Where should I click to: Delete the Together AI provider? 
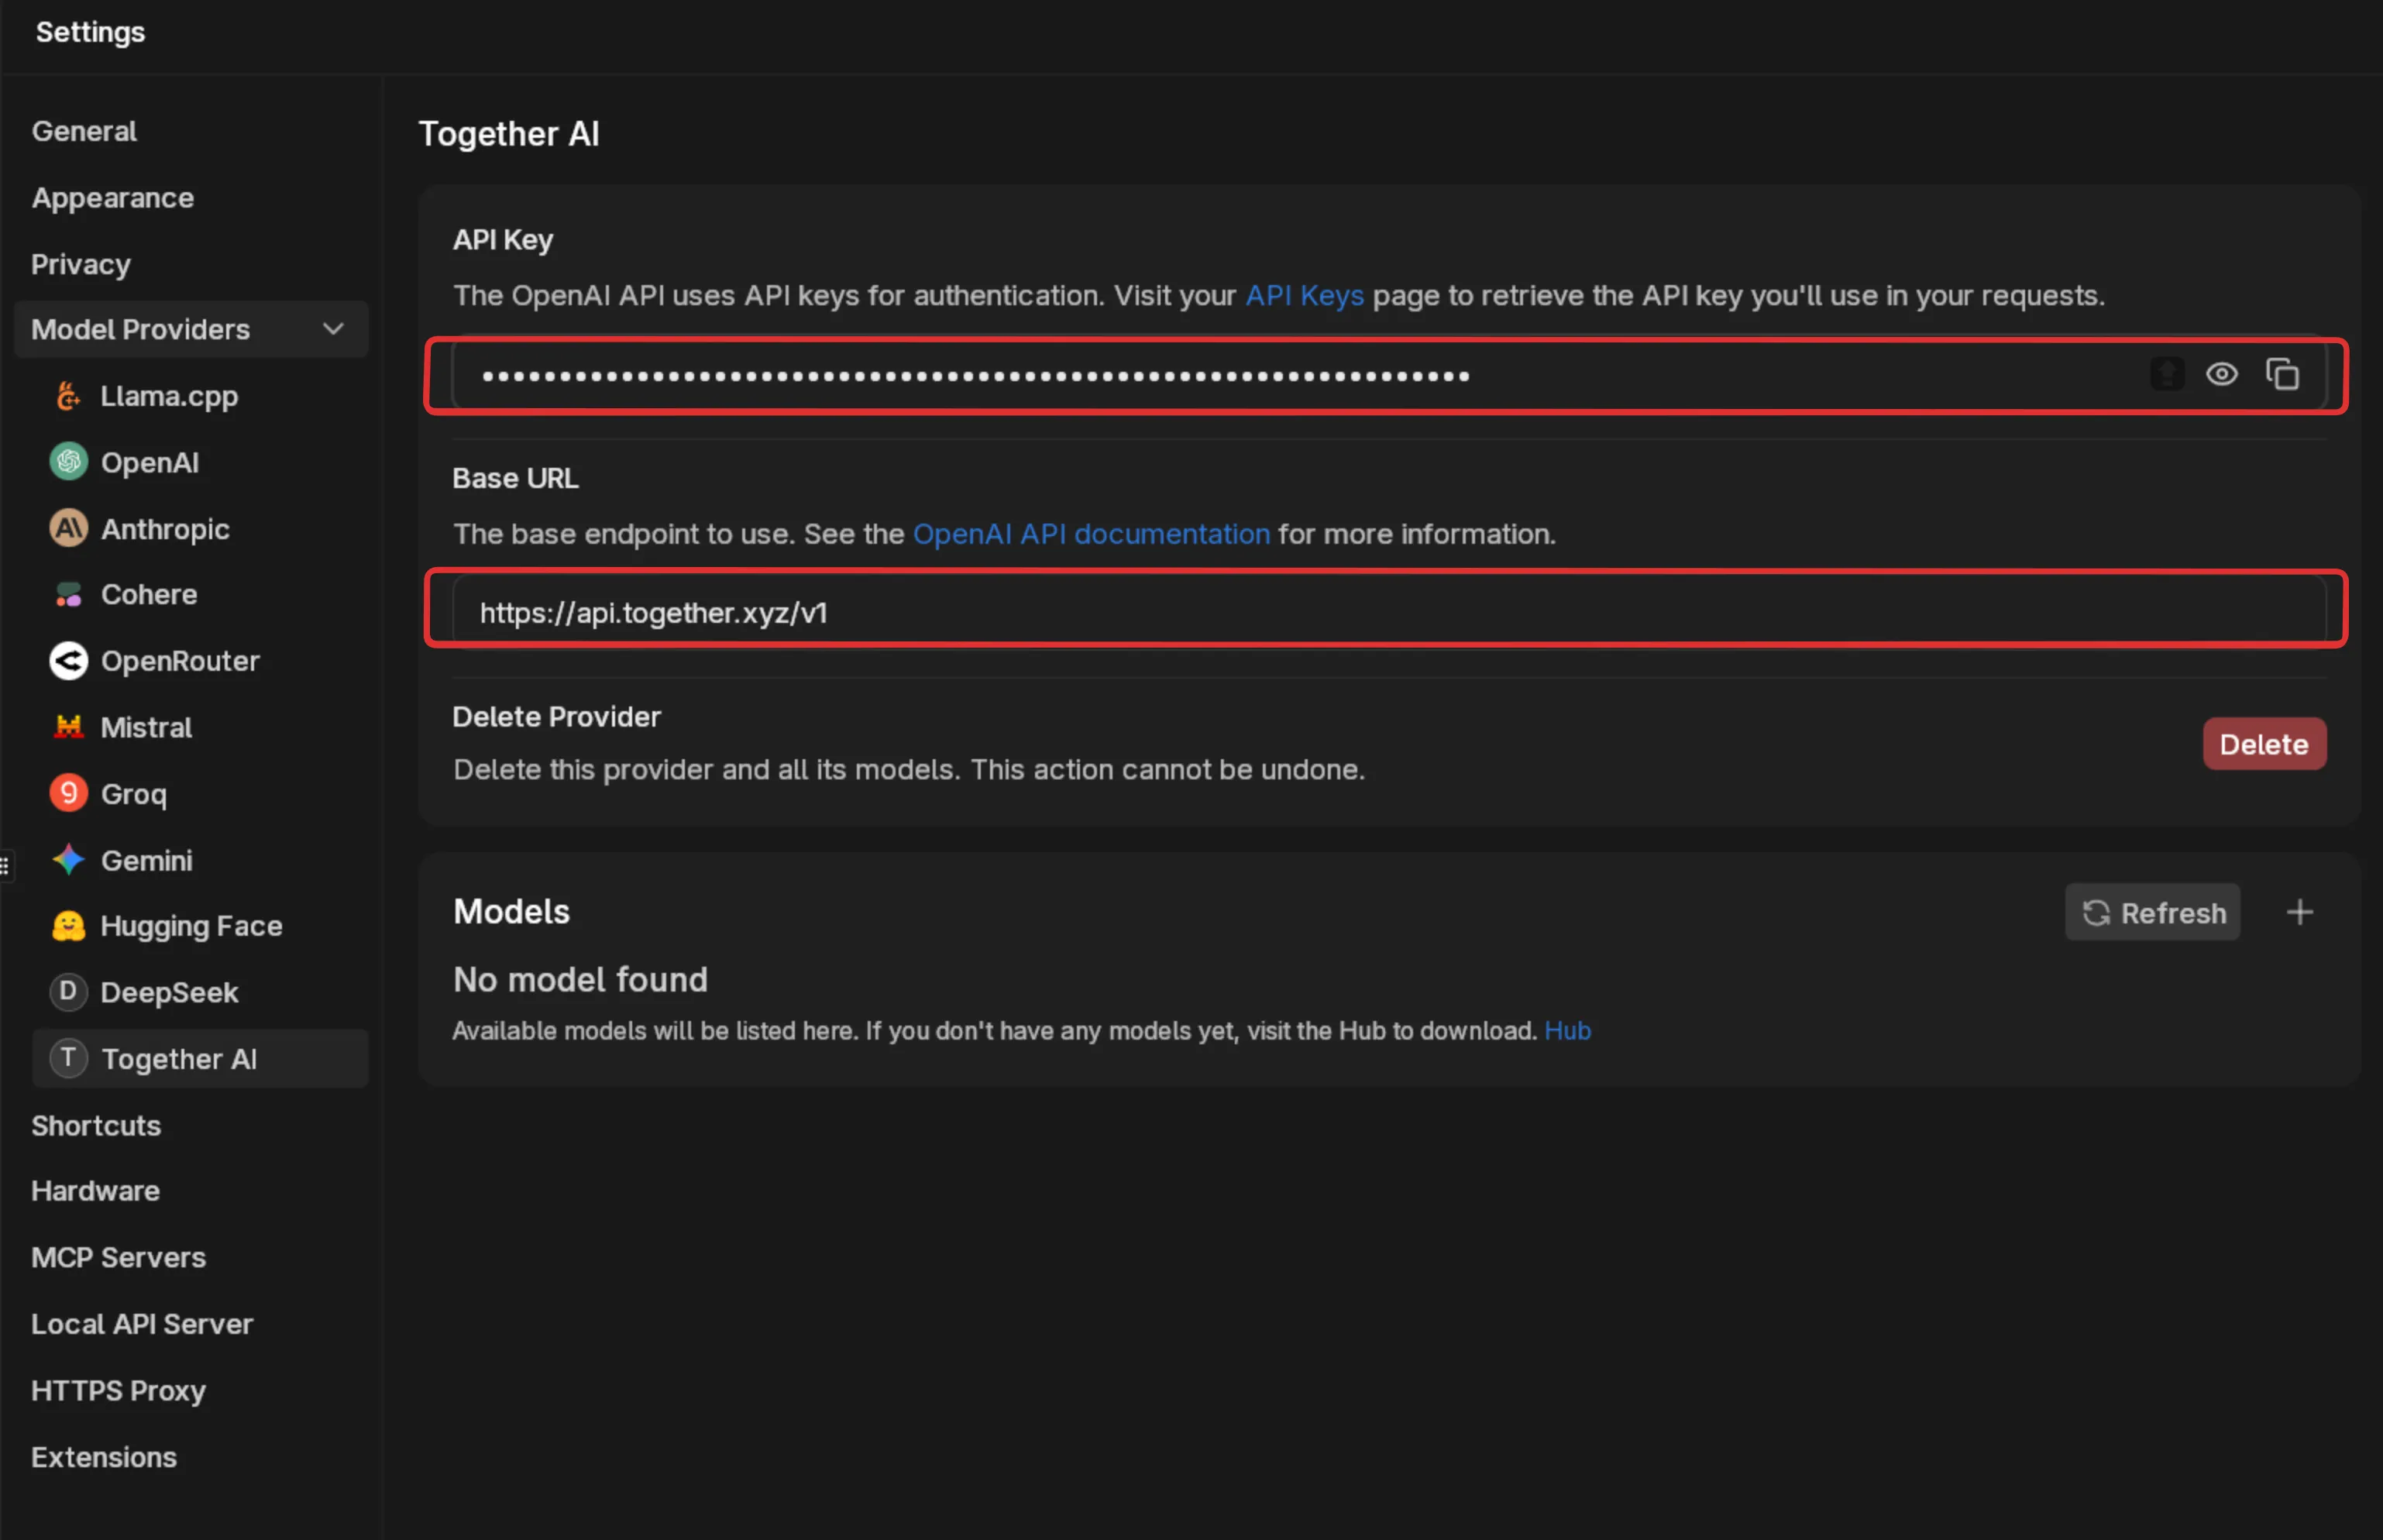tap(2263, 744)
